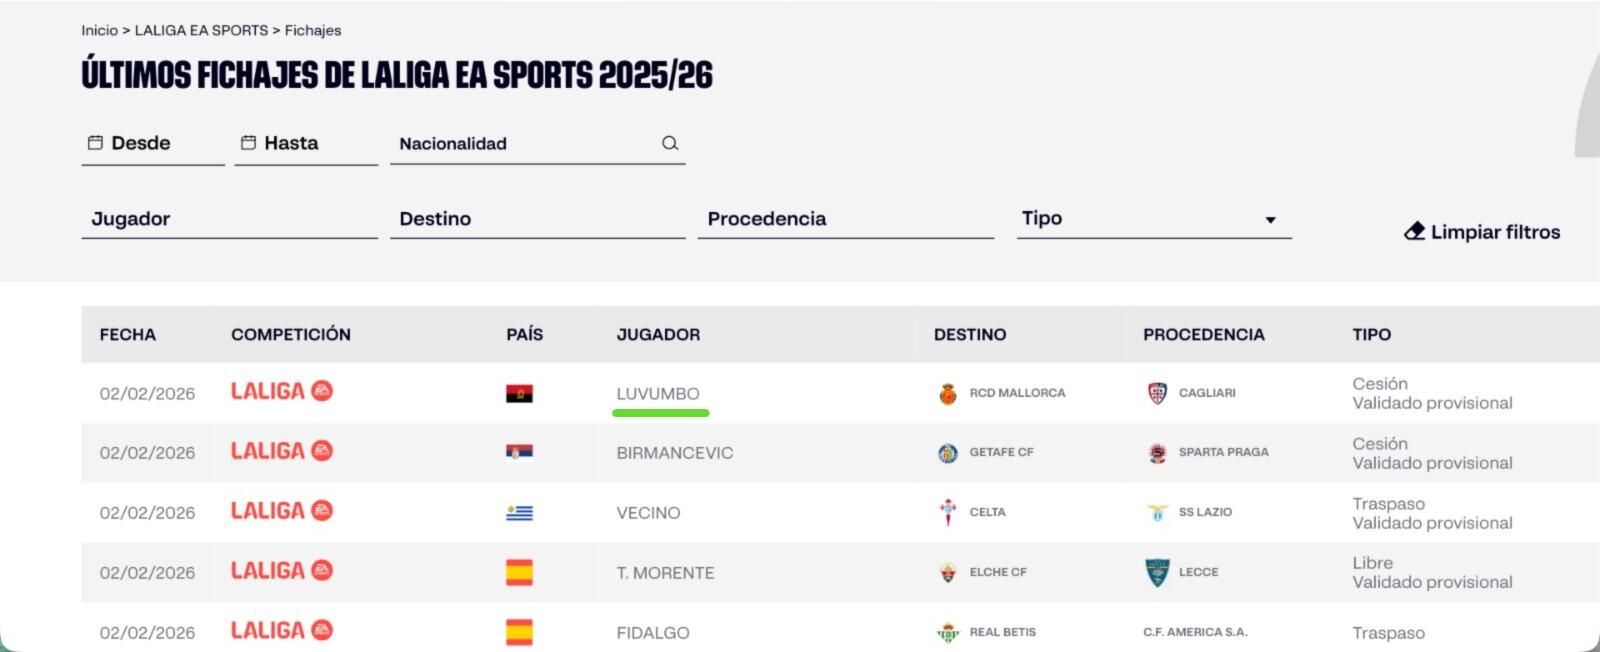1600x652 pixels.
Task: Go to Inicio in the breadcrumb
Action: tap(99, 30)
